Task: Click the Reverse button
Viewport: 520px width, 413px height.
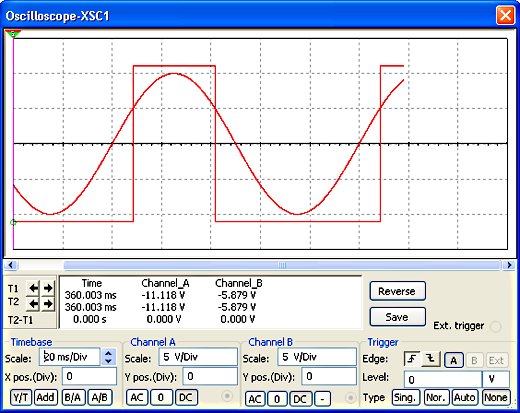Action: tap(397, 291)
